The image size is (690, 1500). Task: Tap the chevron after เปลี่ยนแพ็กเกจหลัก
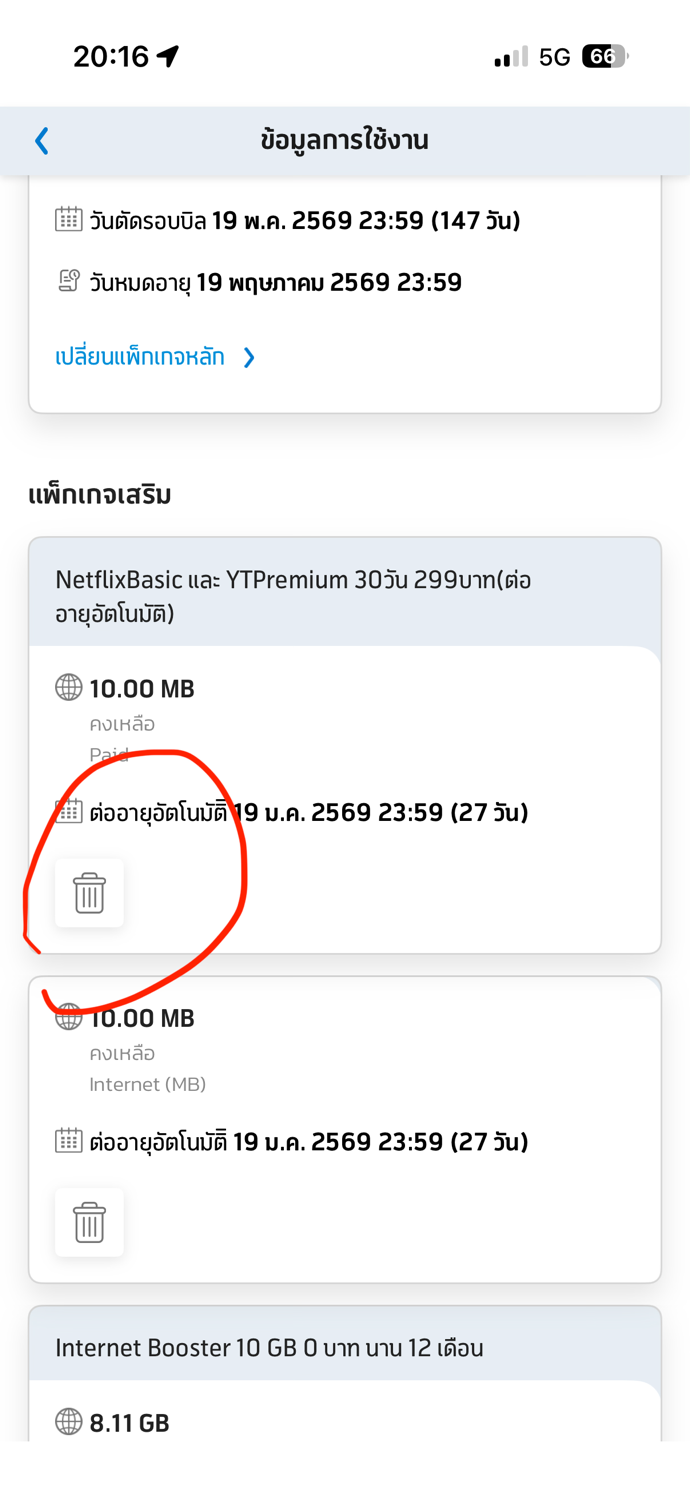pos(249,358)
